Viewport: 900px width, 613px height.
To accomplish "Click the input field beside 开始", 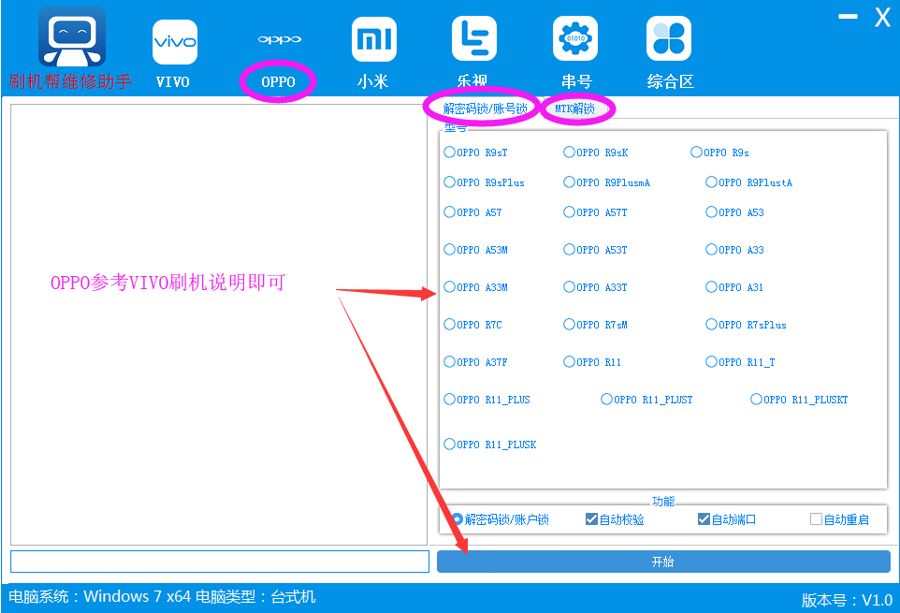I will pos(220,561).
